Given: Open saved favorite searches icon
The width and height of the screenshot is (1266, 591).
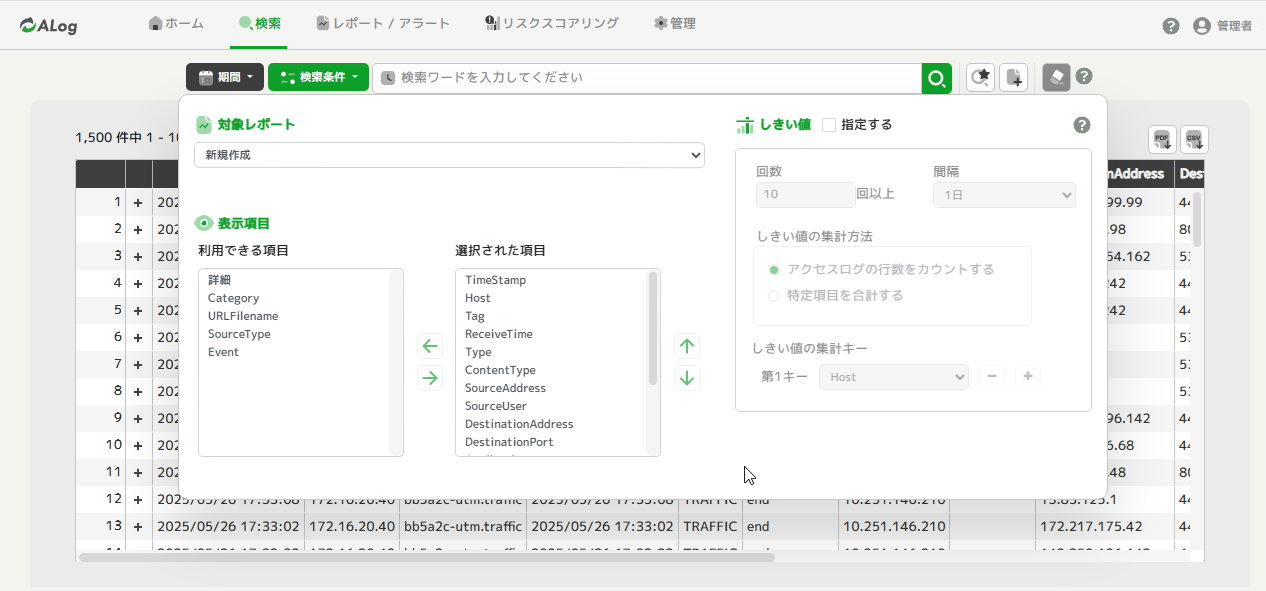Looking at the screenshot, I should (980, 77).
